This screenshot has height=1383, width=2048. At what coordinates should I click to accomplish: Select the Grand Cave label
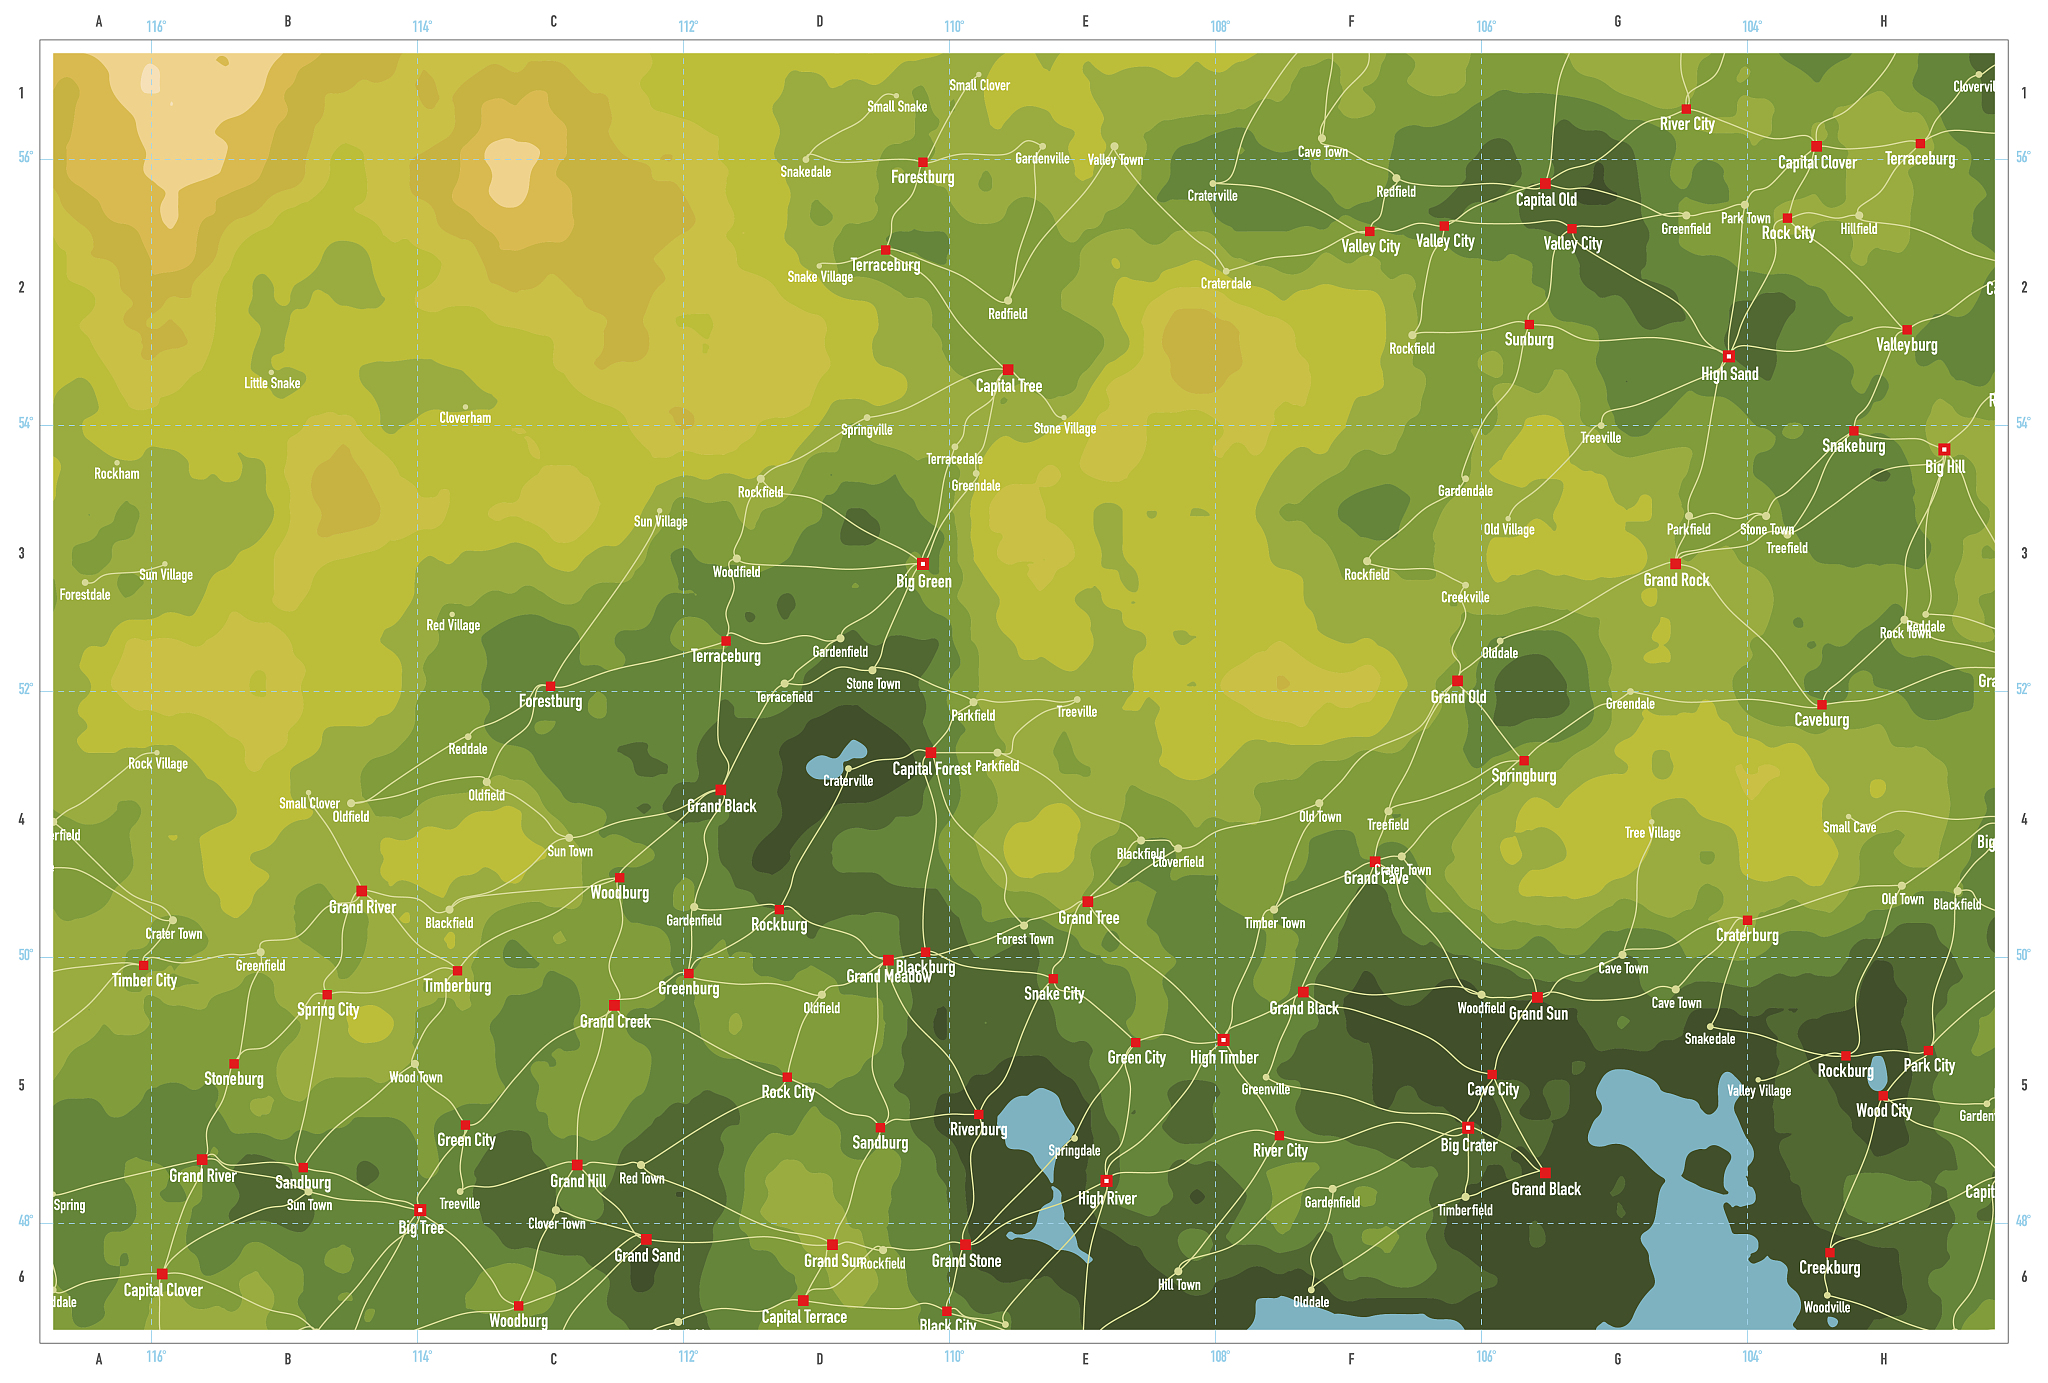click(1376, 878)
